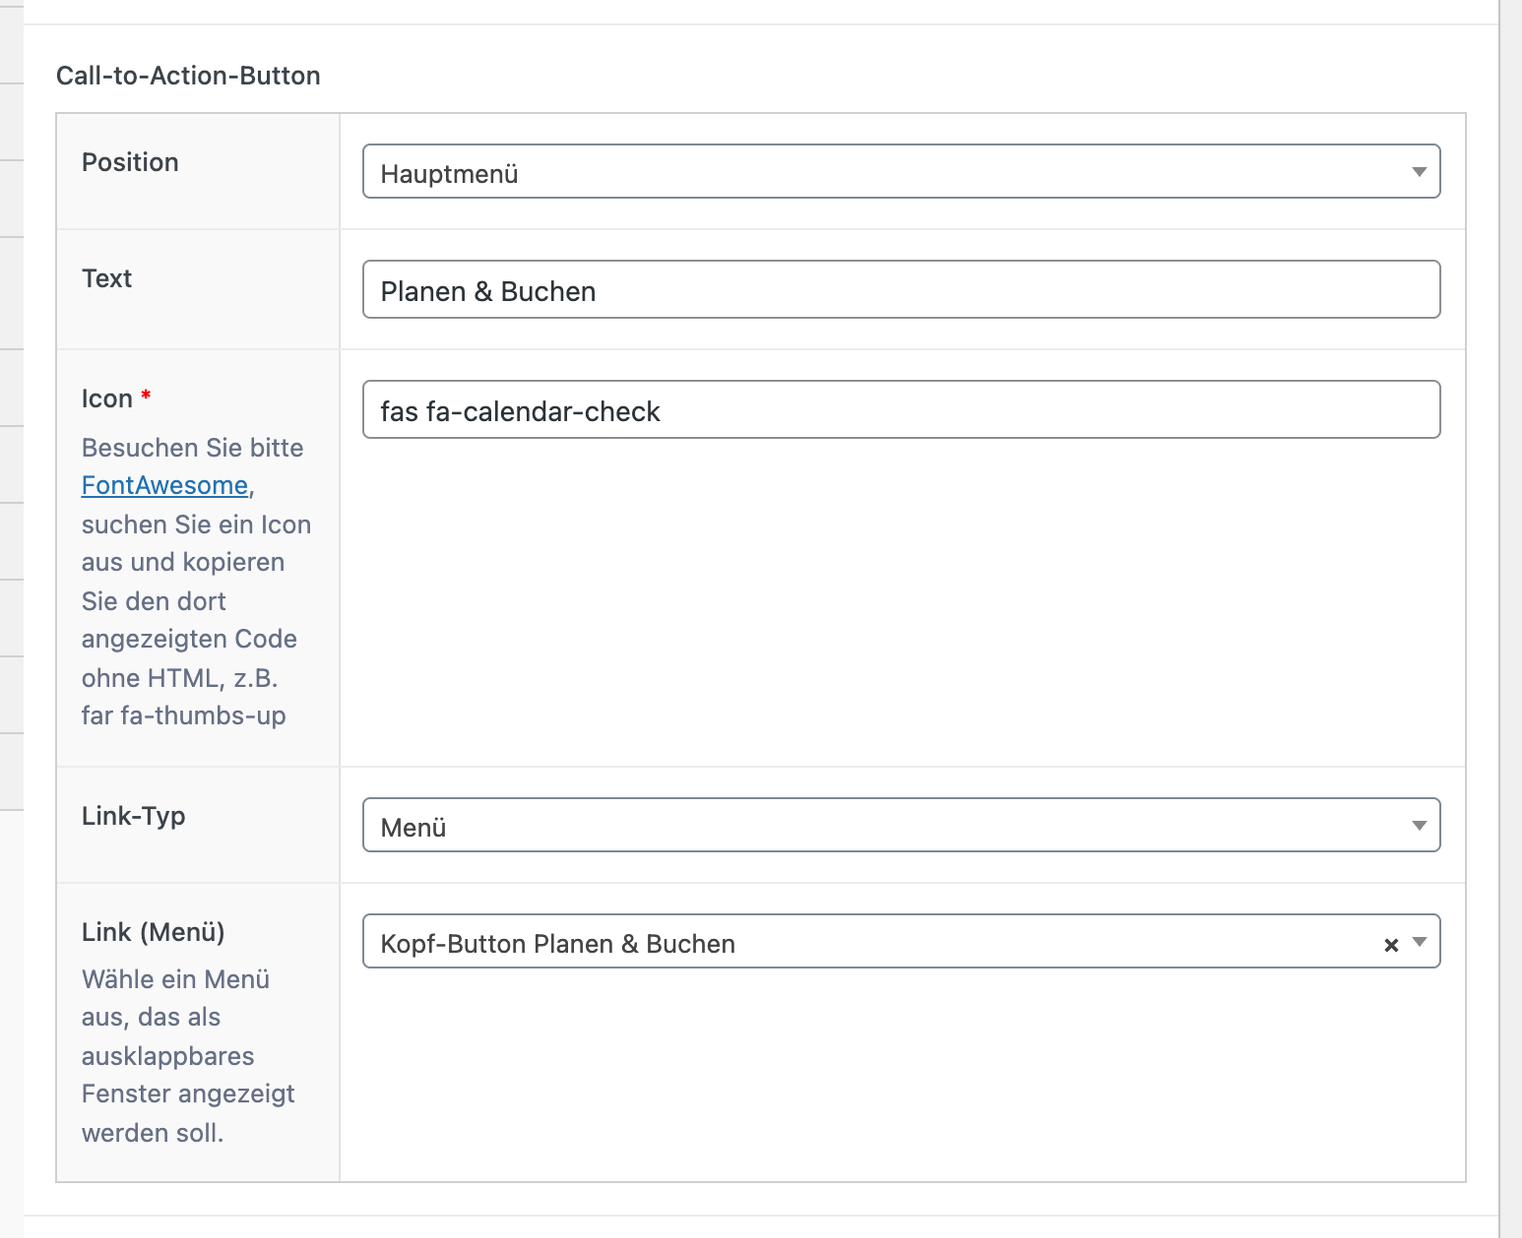Click the description starting 'Wähle ein Menü'
Image resolution: width=1522 pixels, height=1238 pixels.
click(188, 1056)
